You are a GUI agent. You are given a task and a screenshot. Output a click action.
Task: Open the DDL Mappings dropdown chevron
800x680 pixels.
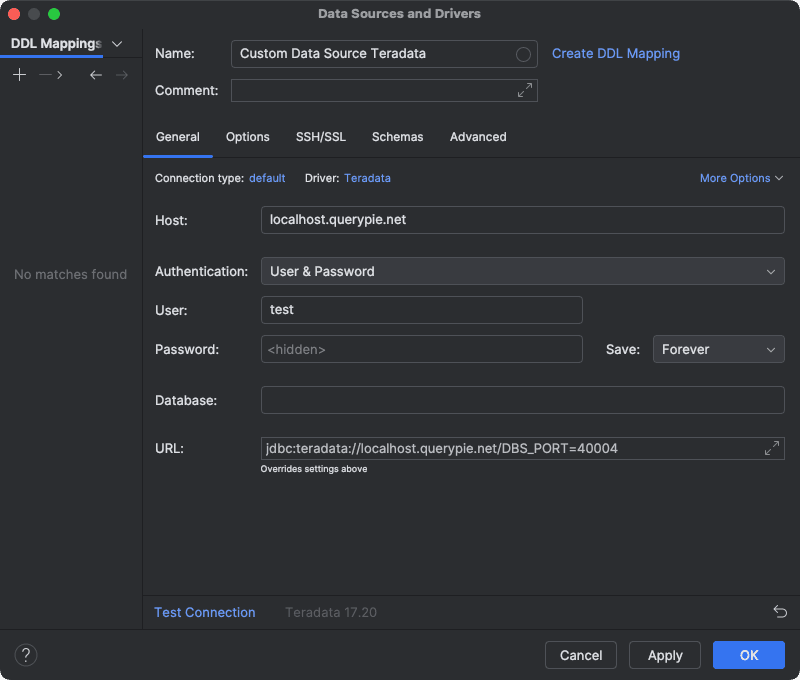[117, 44]
